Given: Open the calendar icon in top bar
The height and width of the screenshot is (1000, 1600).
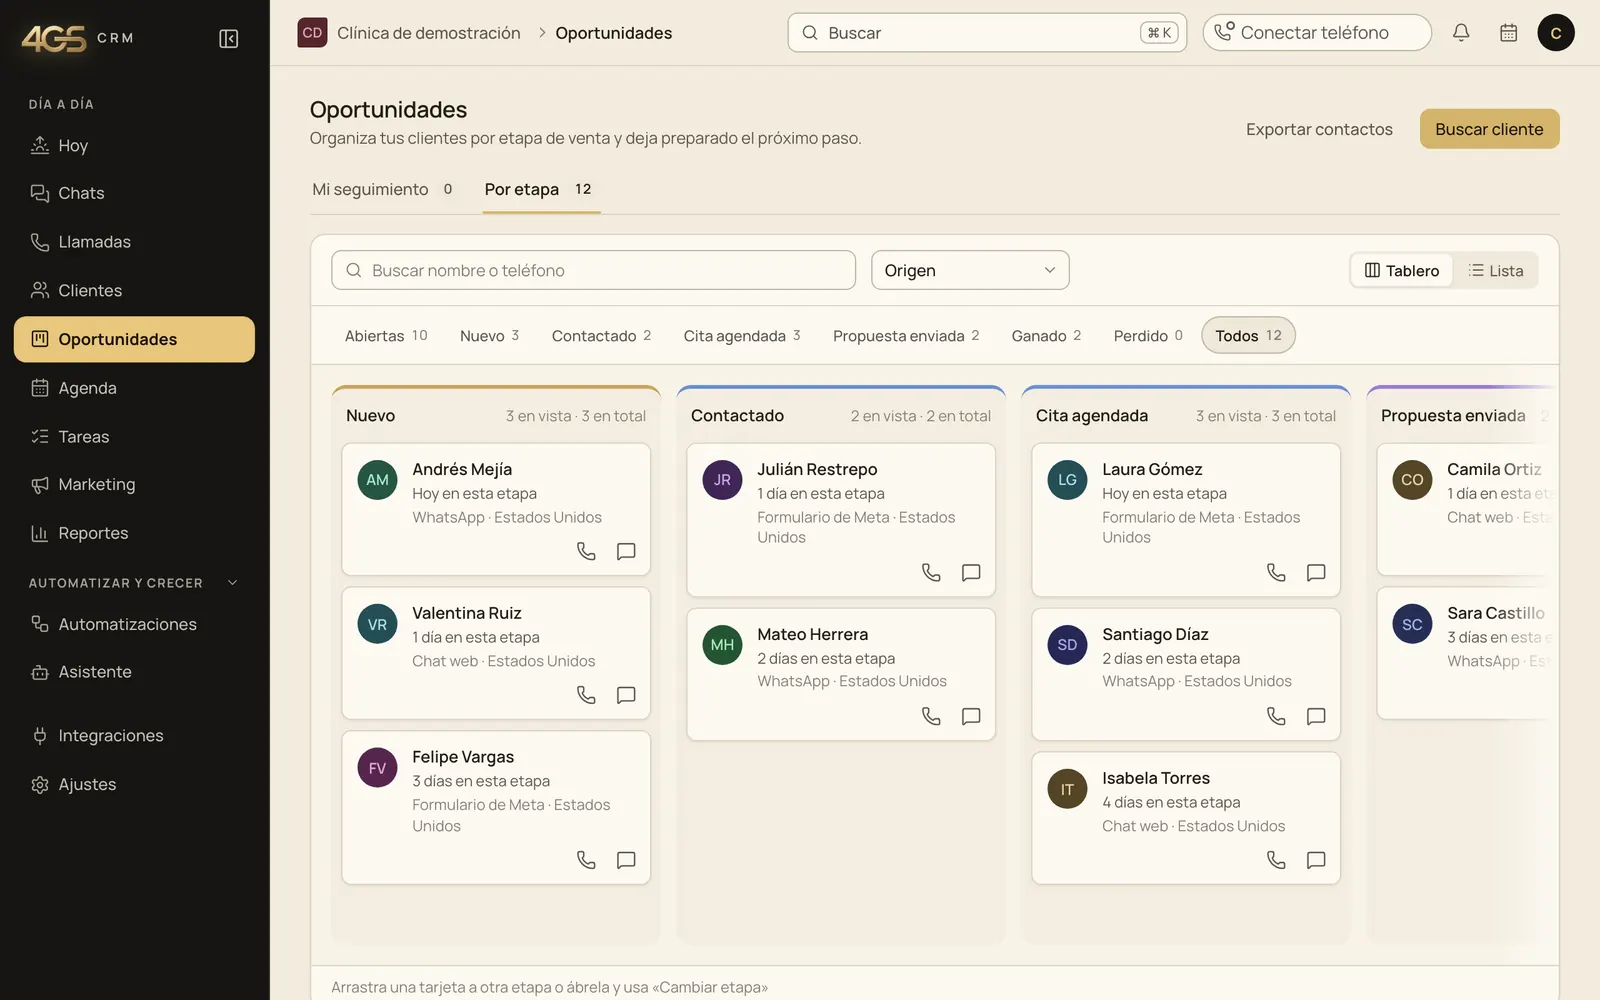Looking at the screenshot, I should pos(1509,33).
